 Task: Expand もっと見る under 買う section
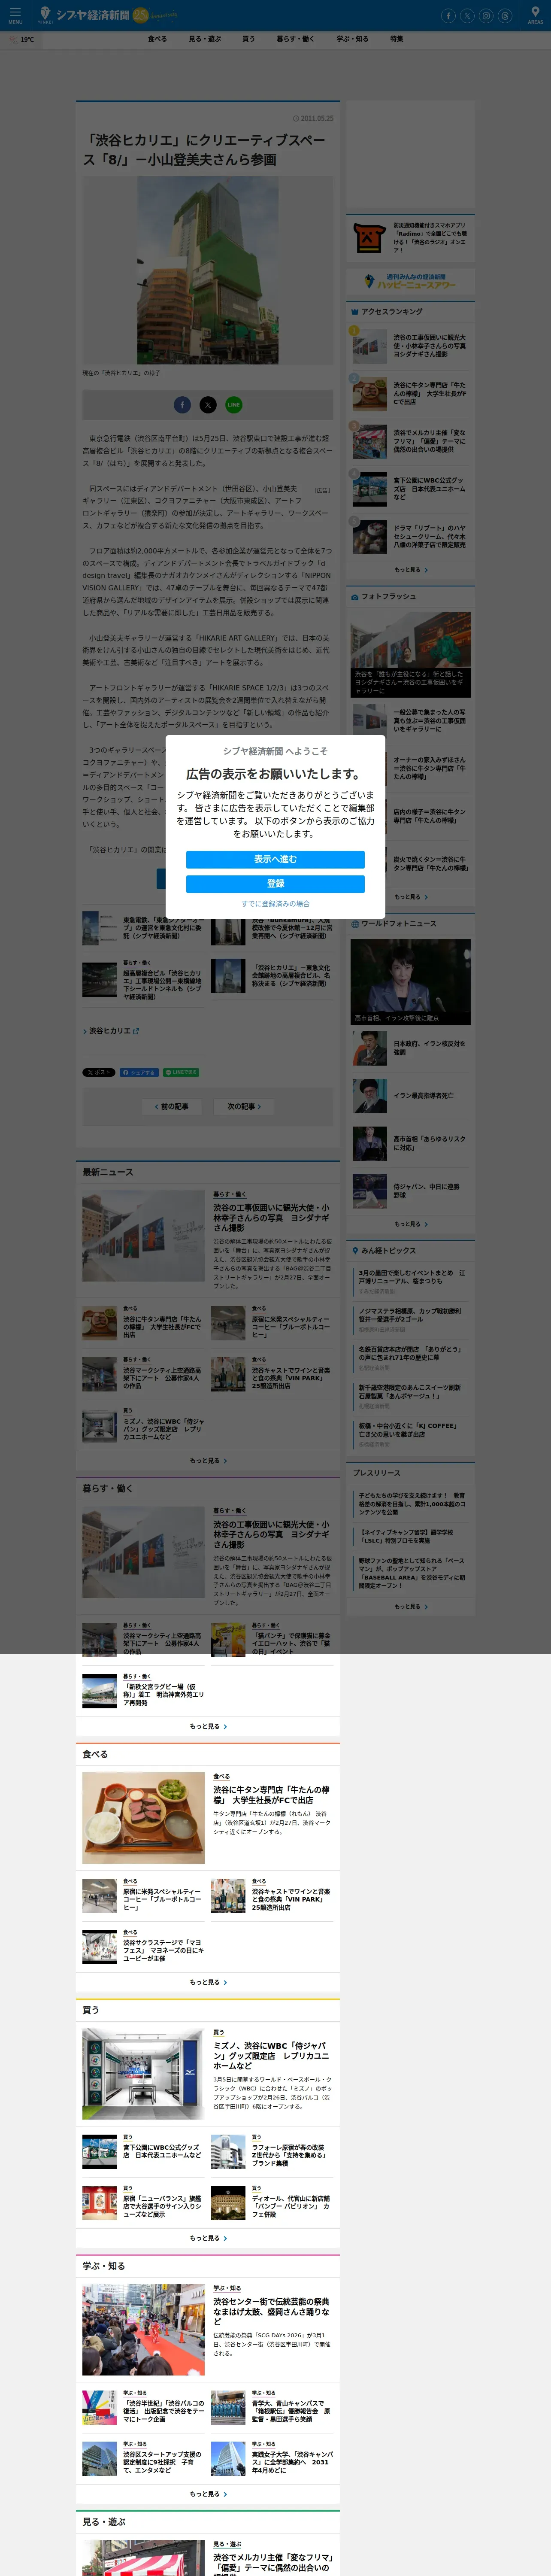pyautogui.click(x=208, y=2238)
